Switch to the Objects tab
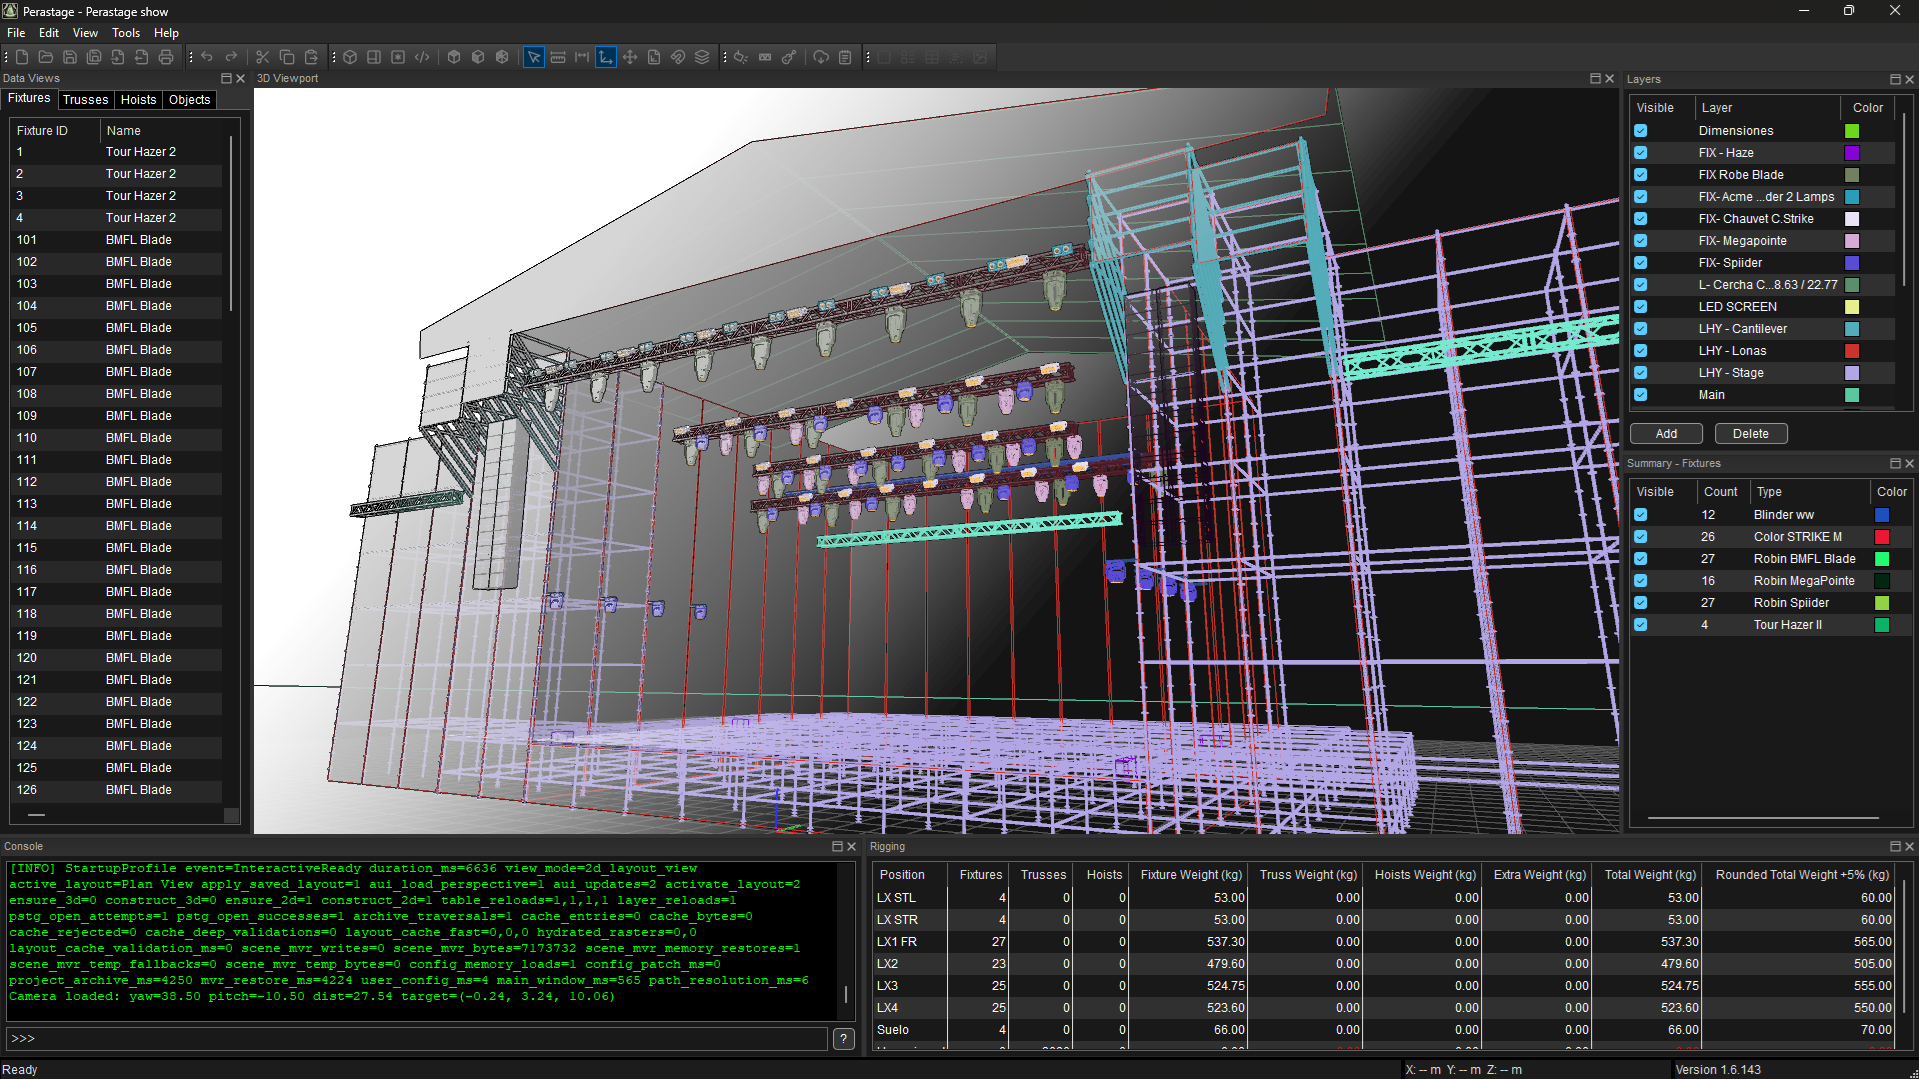Screen dimensions: 1919x1079 (x=189, y=100)
